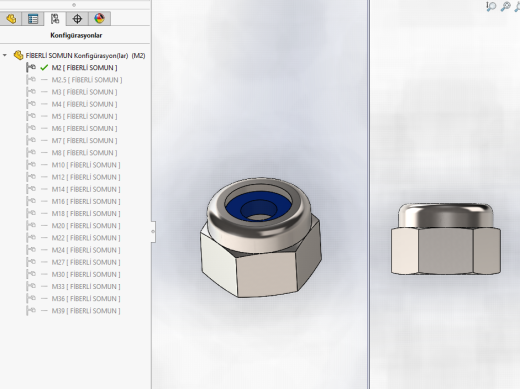The height and width of the screenshot is (389, 520).
Task: Open the DisplayManager color sphere tab
Action: 99,19
